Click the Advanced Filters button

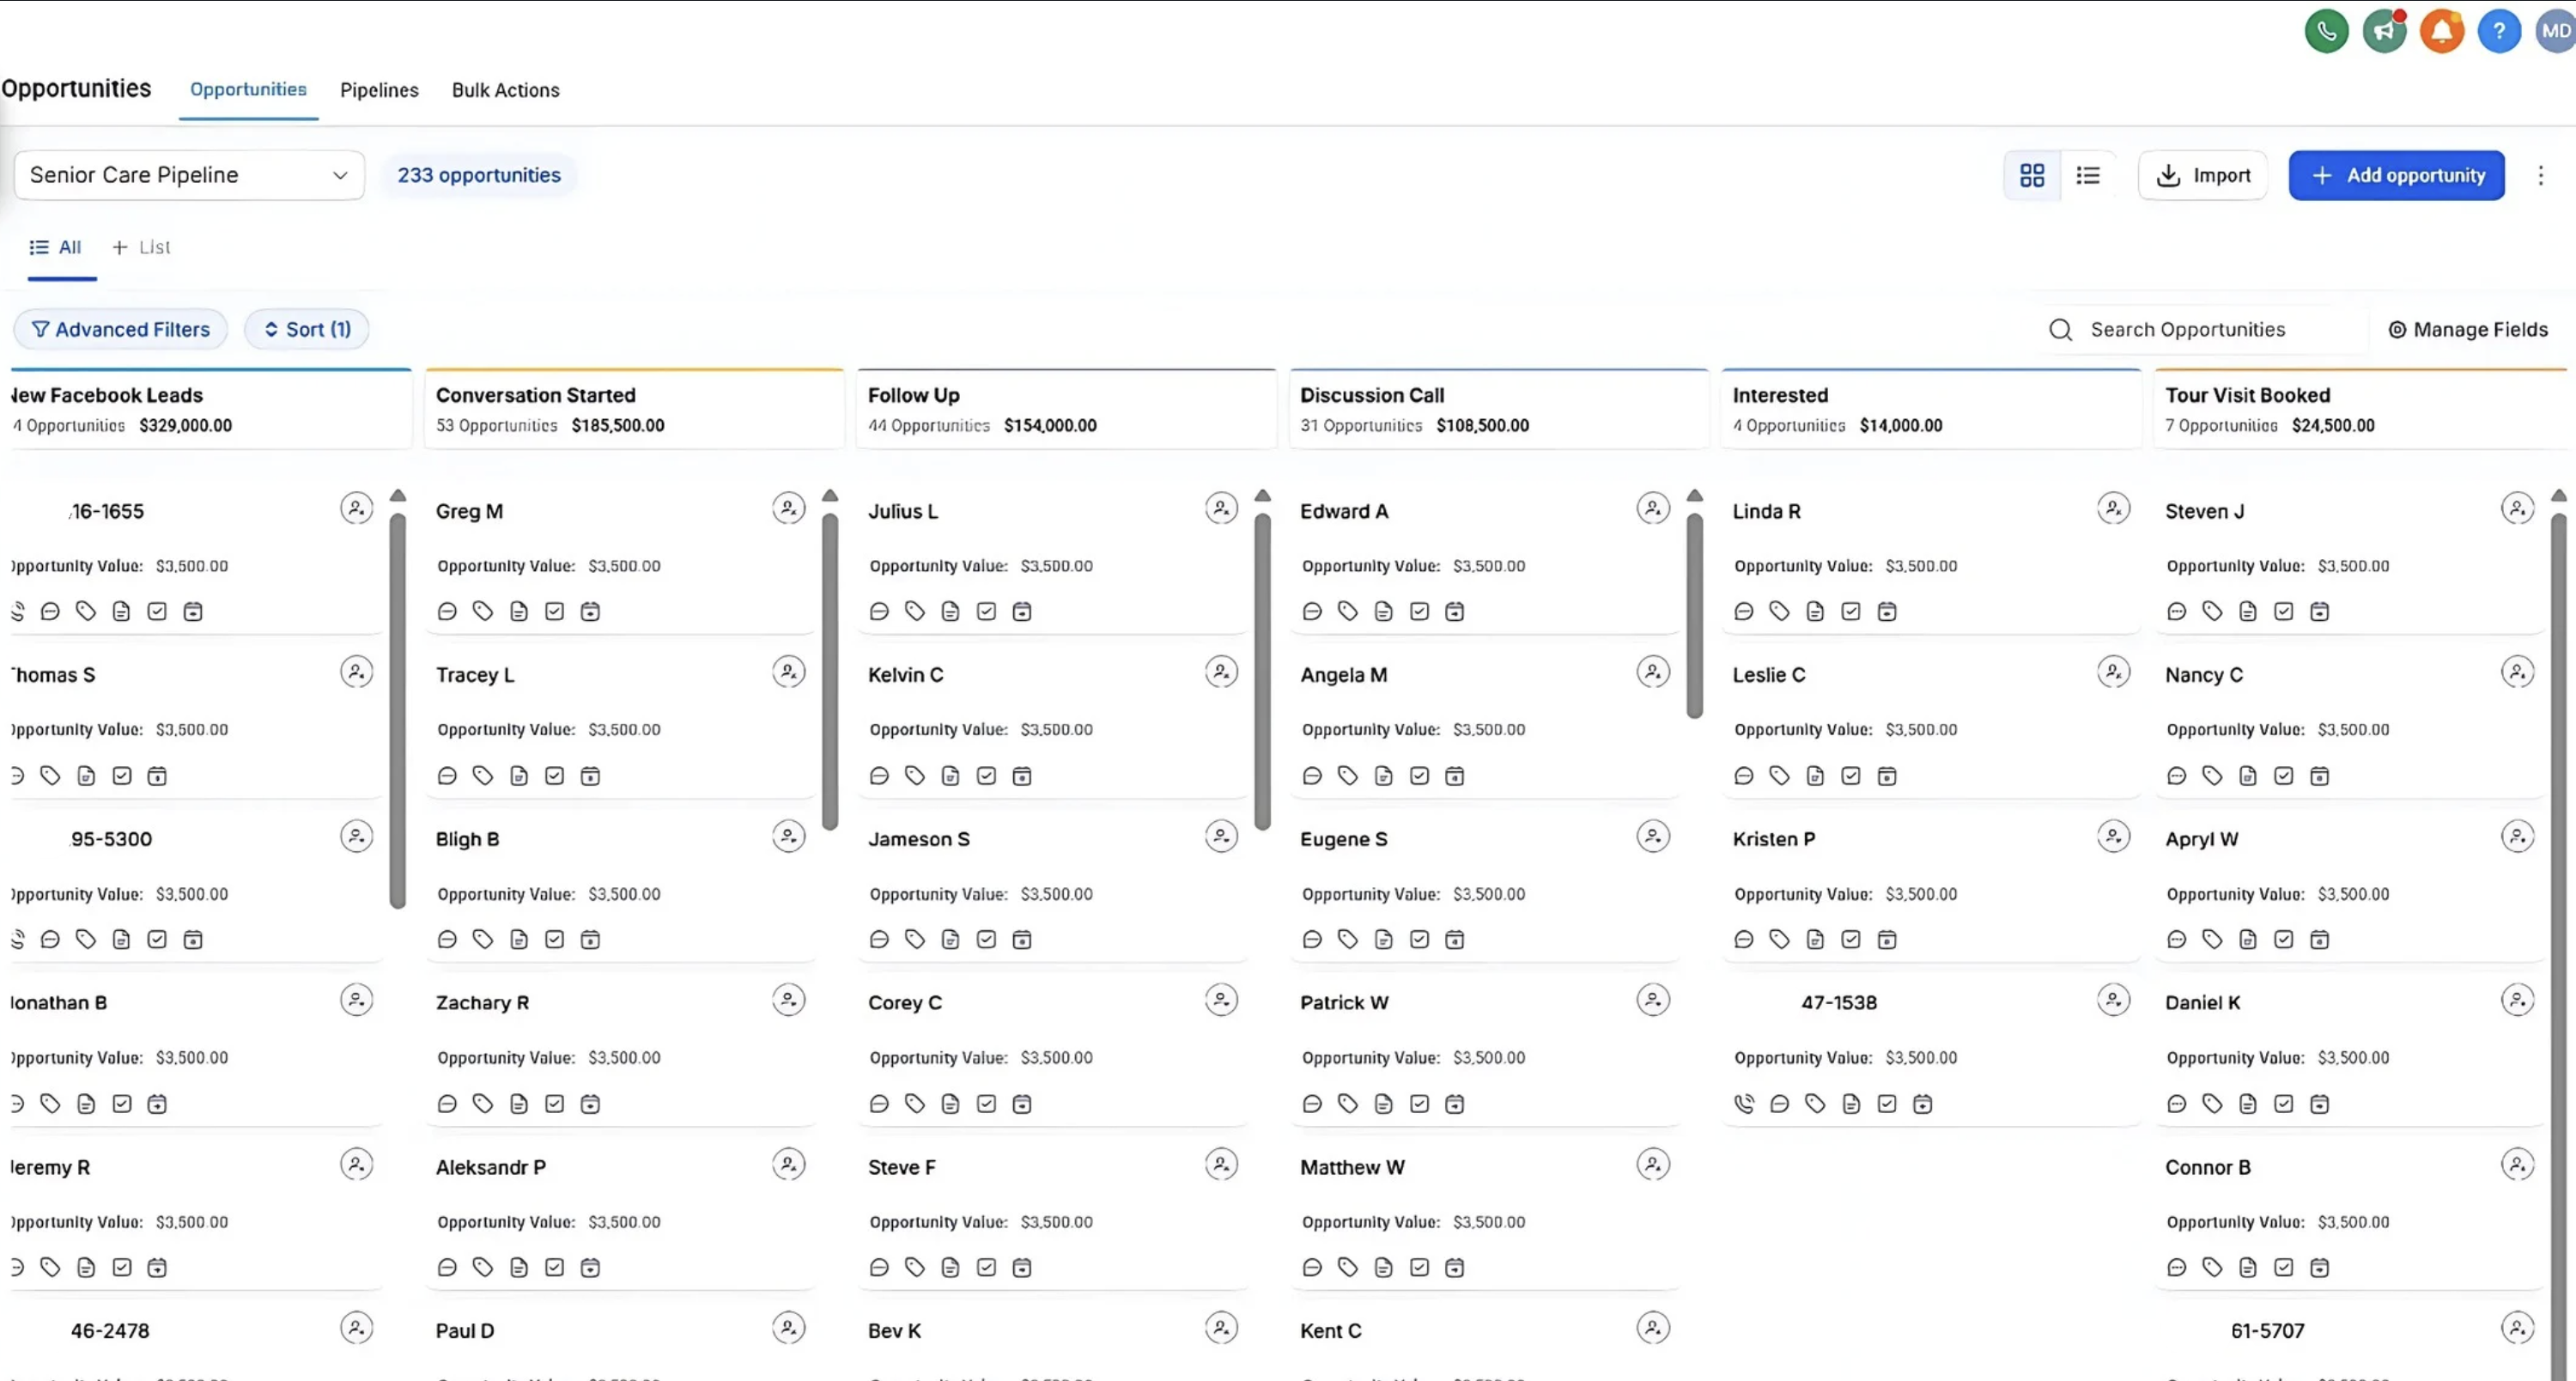tap(121, 329)
